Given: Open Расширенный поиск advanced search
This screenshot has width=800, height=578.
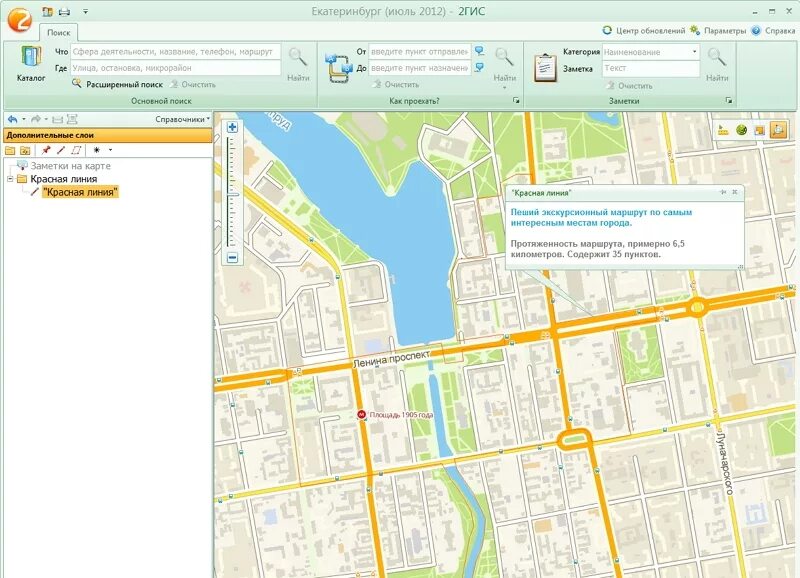Looking at the screenshot, I should pyautogui.click(x=118, y=84).
